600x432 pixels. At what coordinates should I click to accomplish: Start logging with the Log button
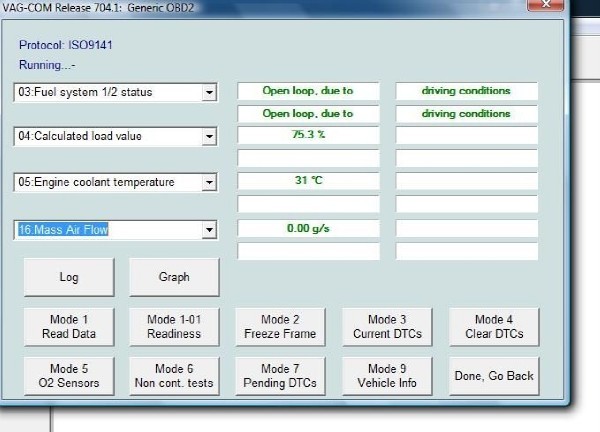[x=69, y=277]
